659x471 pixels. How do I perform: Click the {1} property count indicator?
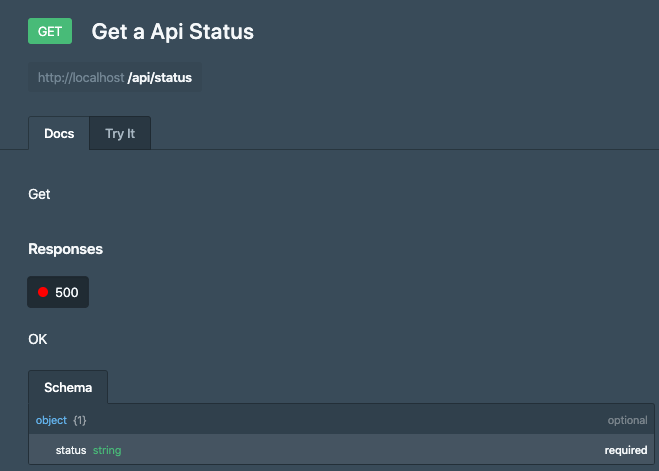point(79,420)
